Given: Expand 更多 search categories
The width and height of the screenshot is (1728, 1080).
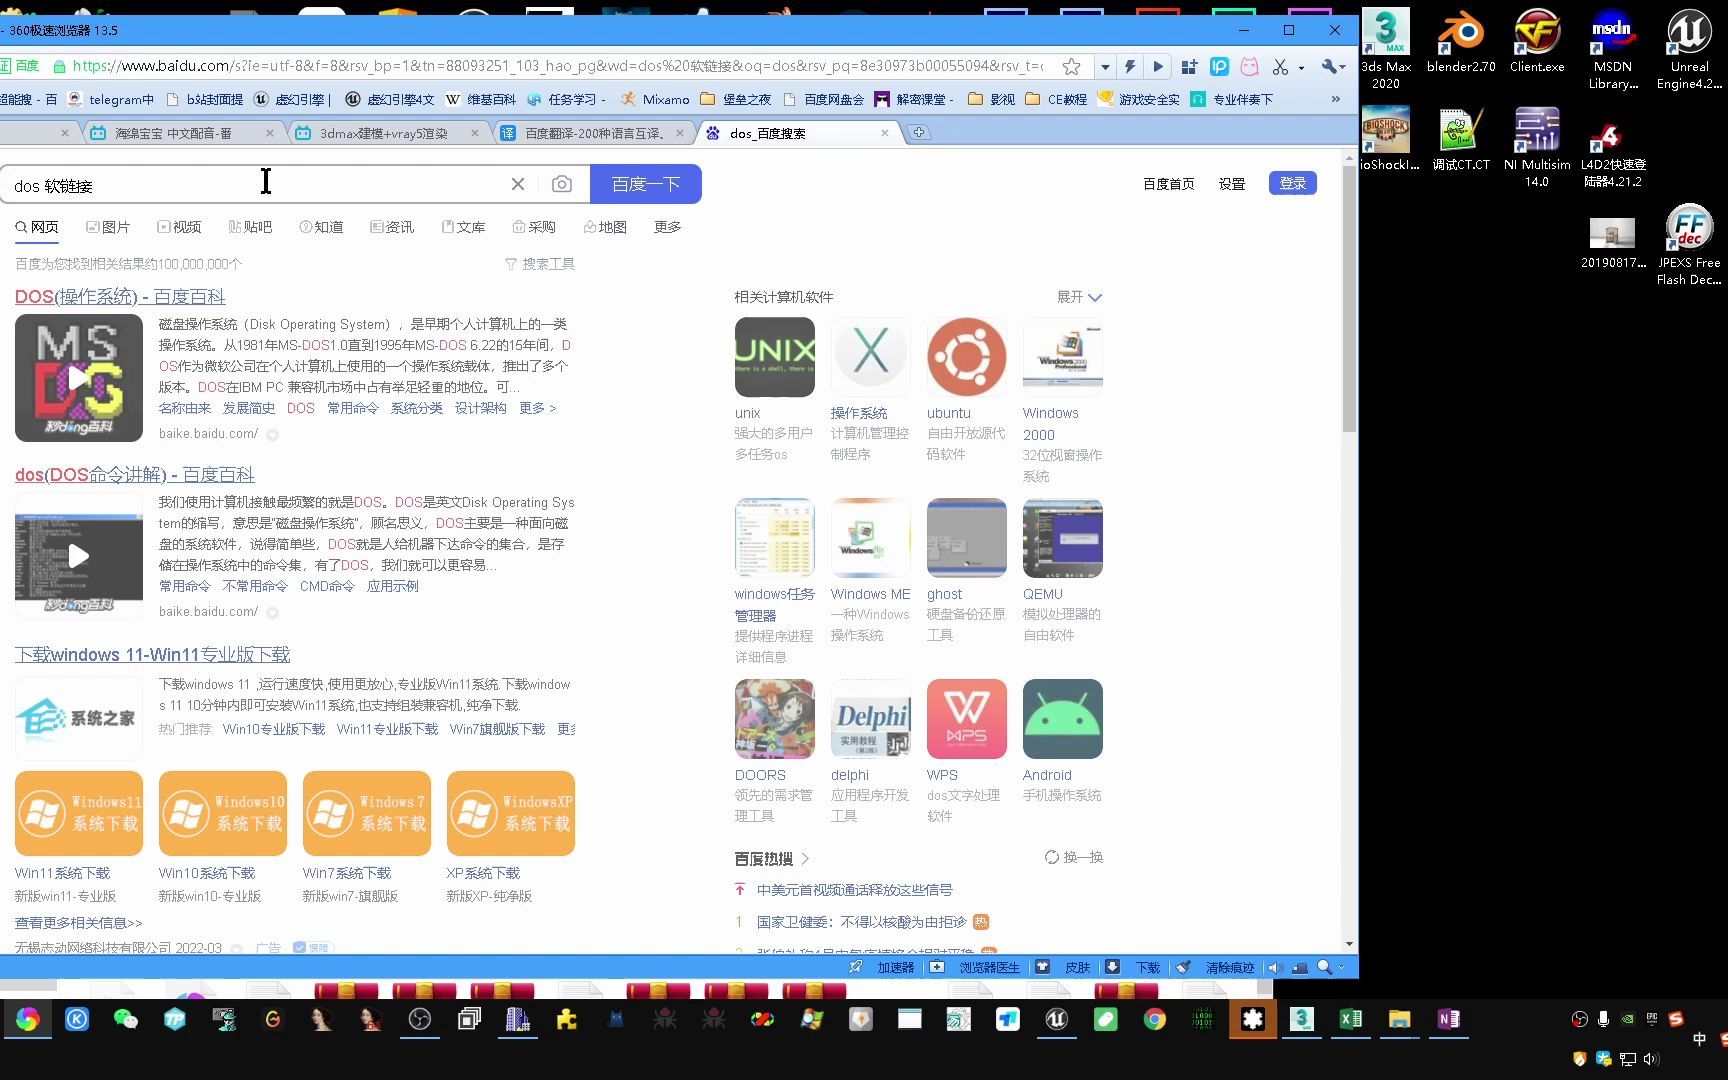Looking at the screenshot, I should click(x=668, y=227).
